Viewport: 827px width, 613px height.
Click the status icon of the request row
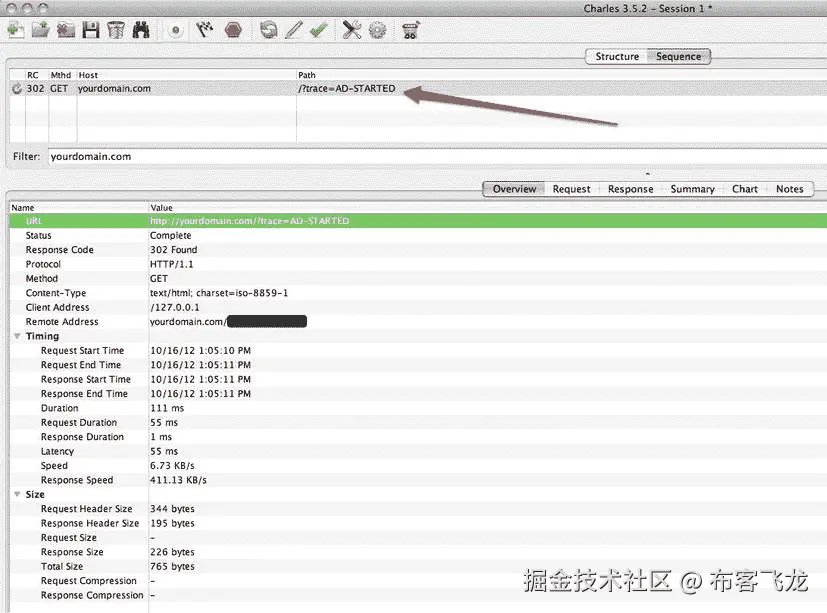tap(17, 89)
